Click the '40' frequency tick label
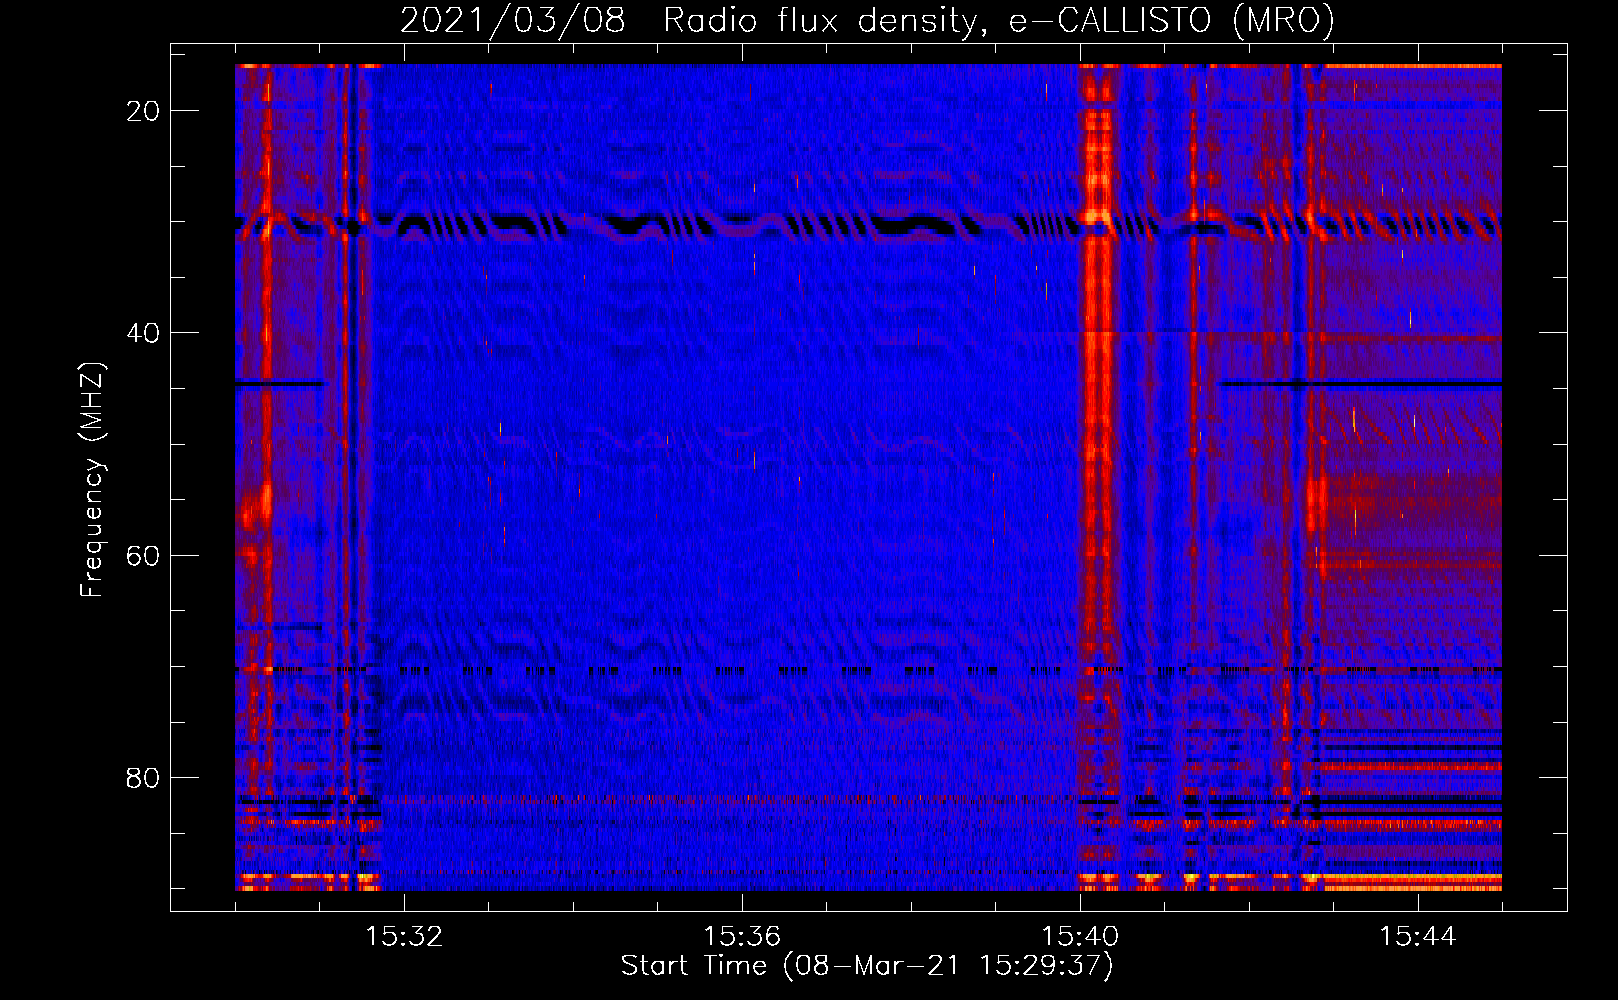Image resolution: width=1618 pixels, height=1000 pixels. click(143, 333)
